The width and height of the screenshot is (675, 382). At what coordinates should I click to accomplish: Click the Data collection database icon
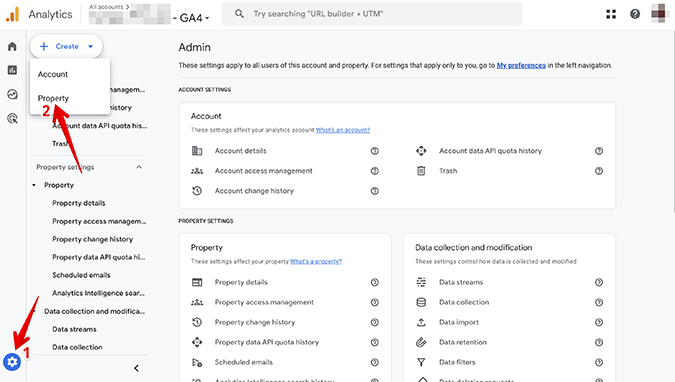point(421,302)
